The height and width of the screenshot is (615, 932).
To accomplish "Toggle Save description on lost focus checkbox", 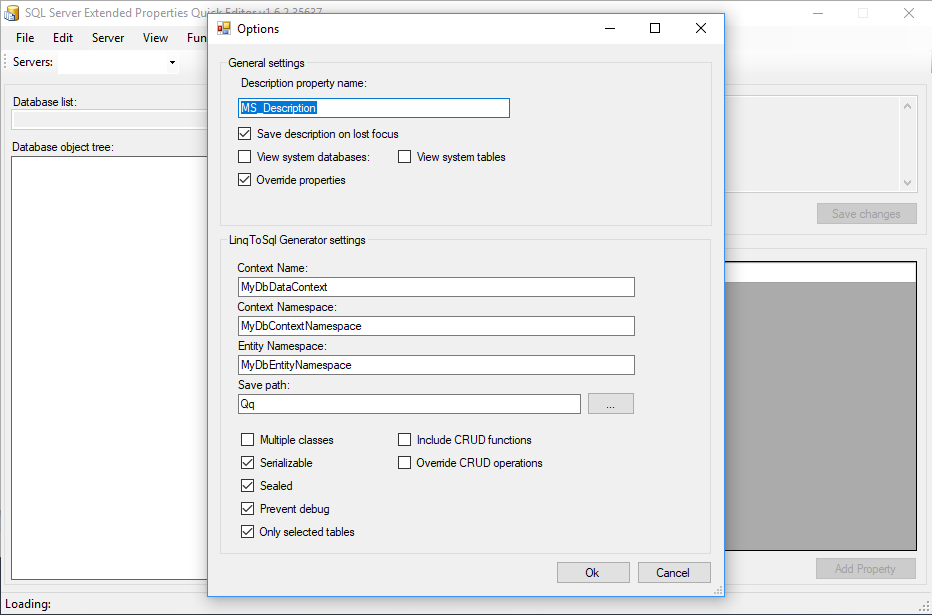I will [x=245, y=134].
